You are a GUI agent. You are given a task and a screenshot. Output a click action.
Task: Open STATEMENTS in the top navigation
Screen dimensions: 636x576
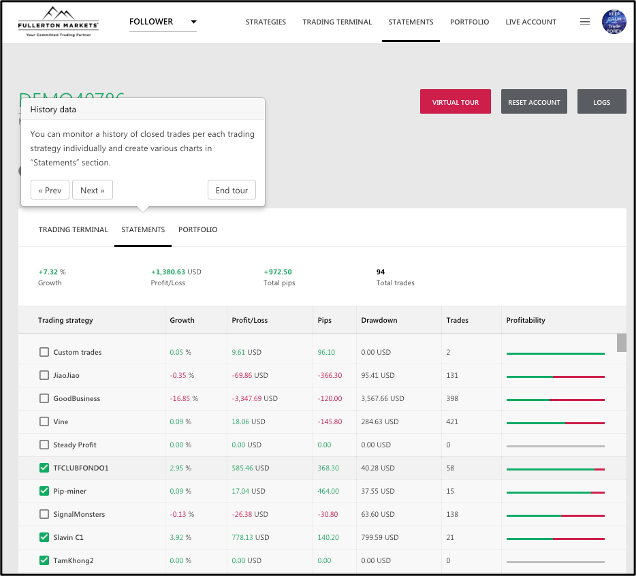(410, 22)
